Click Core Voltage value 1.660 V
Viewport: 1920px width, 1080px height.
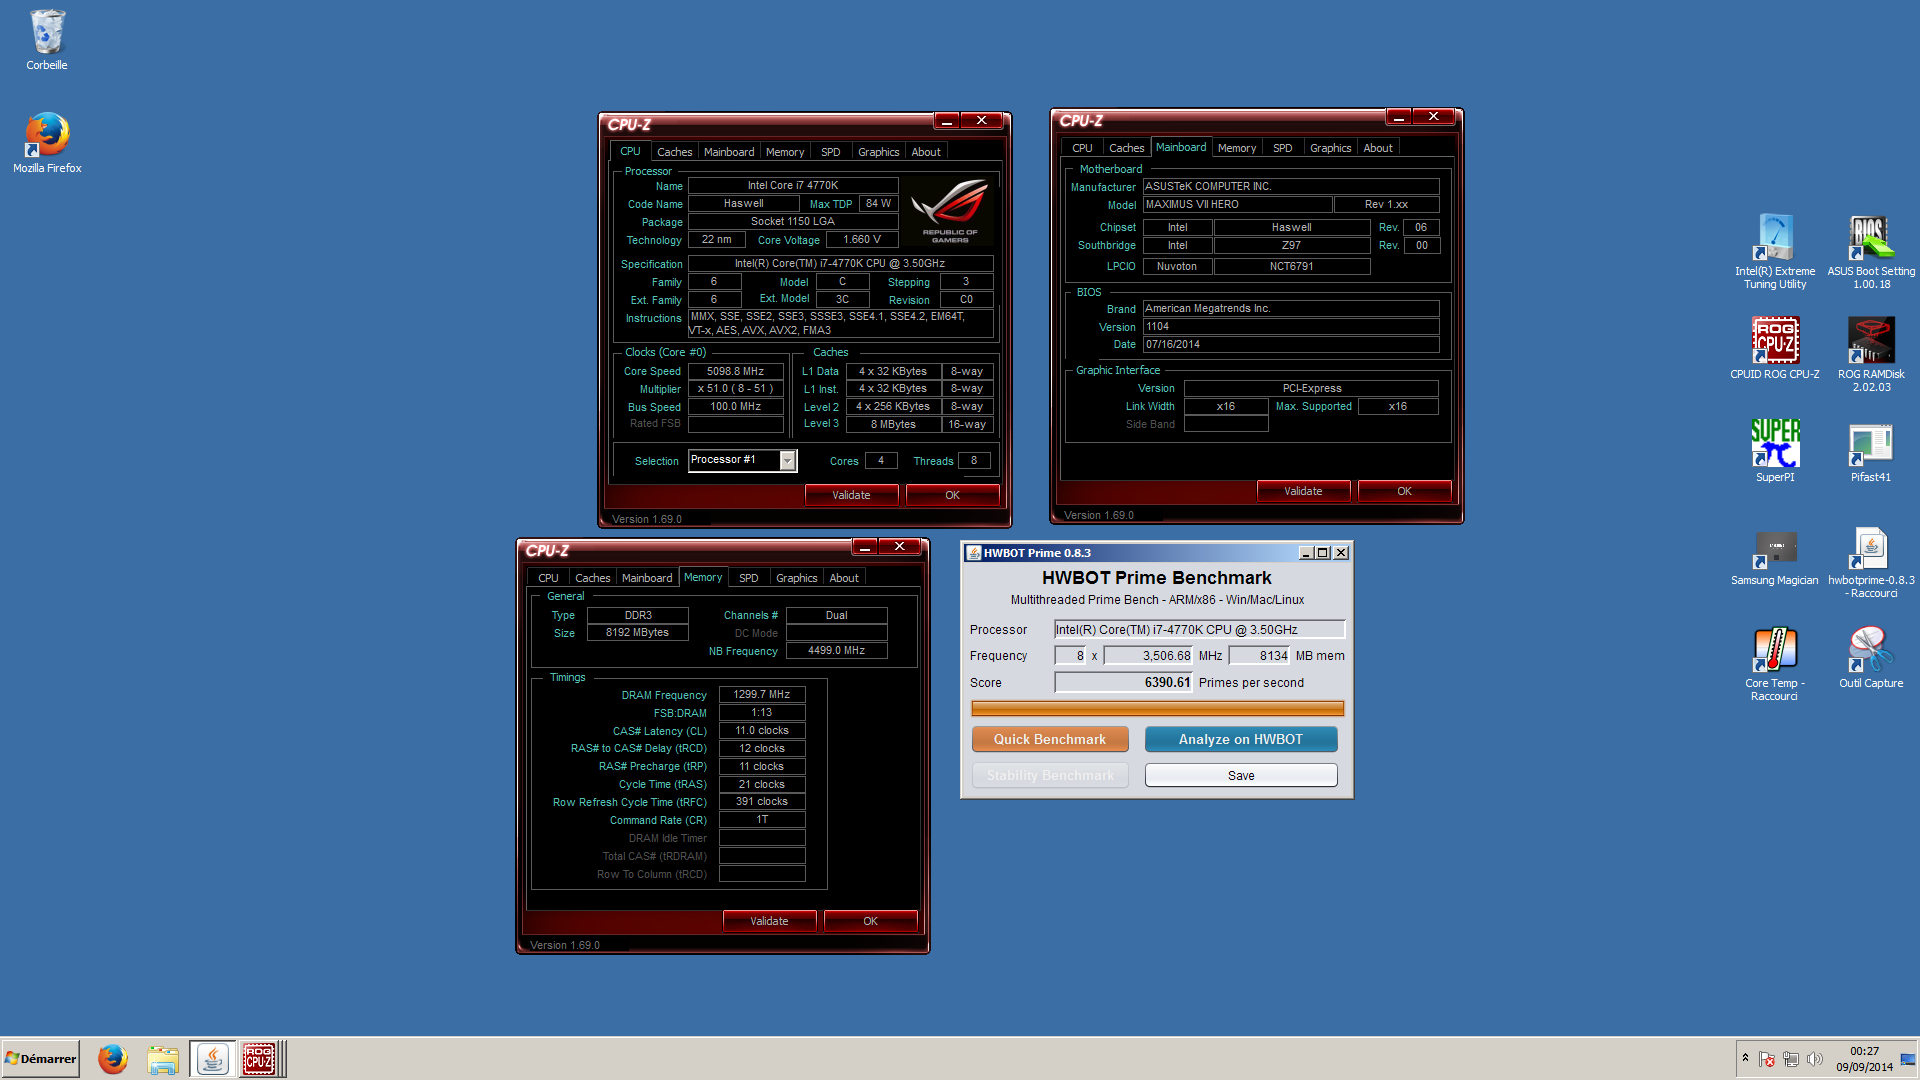[861, 240]
